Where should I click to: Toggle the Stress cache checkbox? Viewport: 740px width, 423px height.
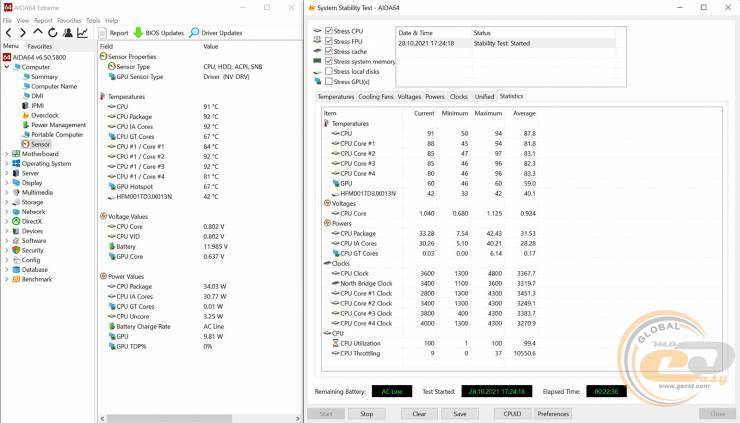click(x=329, y=51)
